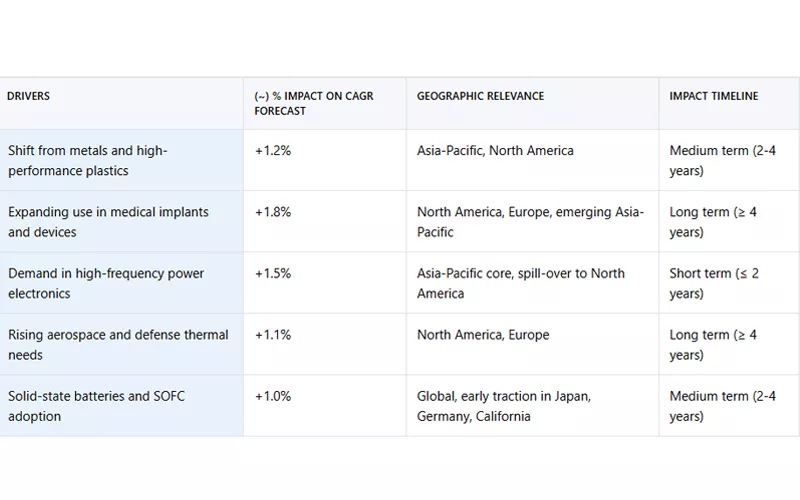800x500 pixels.
Task: Click the IMPACT TIMELINE column header
Action: point(713,96)
